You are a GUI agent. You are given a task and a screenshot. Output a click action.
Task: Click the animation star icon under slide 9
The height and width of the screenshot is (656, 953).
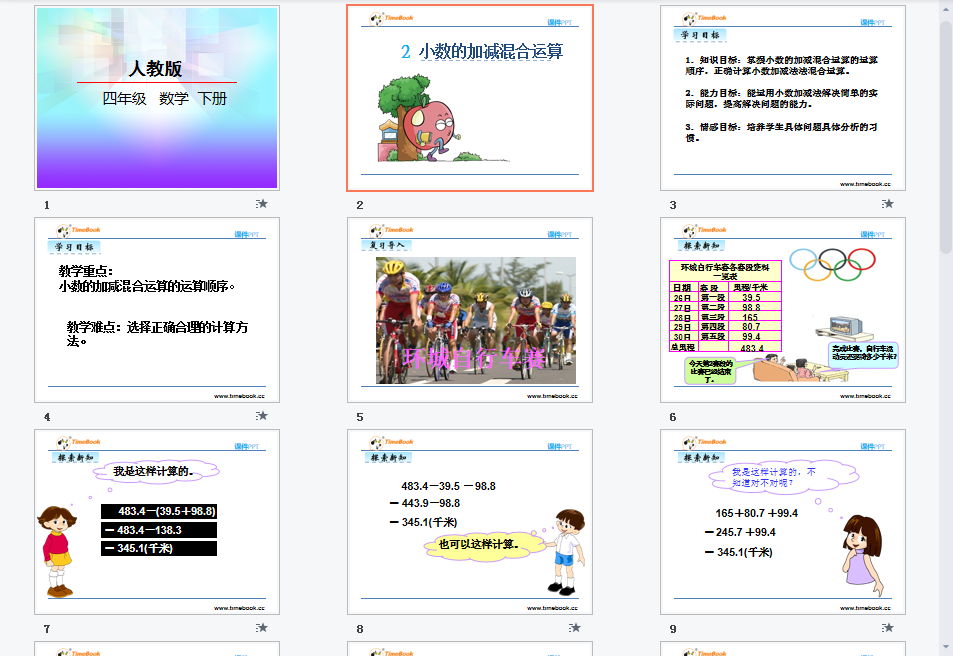point(888,628)
